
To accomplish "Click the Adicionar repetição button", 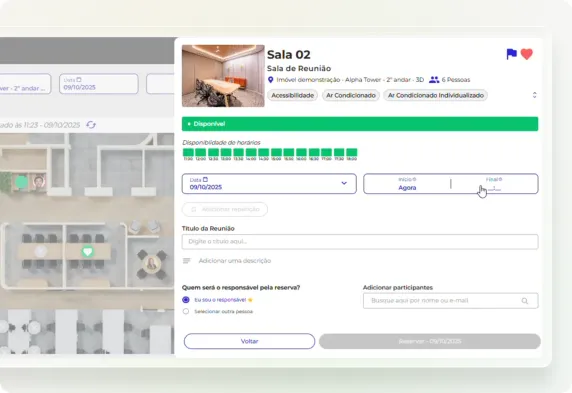I will [225, 209].
